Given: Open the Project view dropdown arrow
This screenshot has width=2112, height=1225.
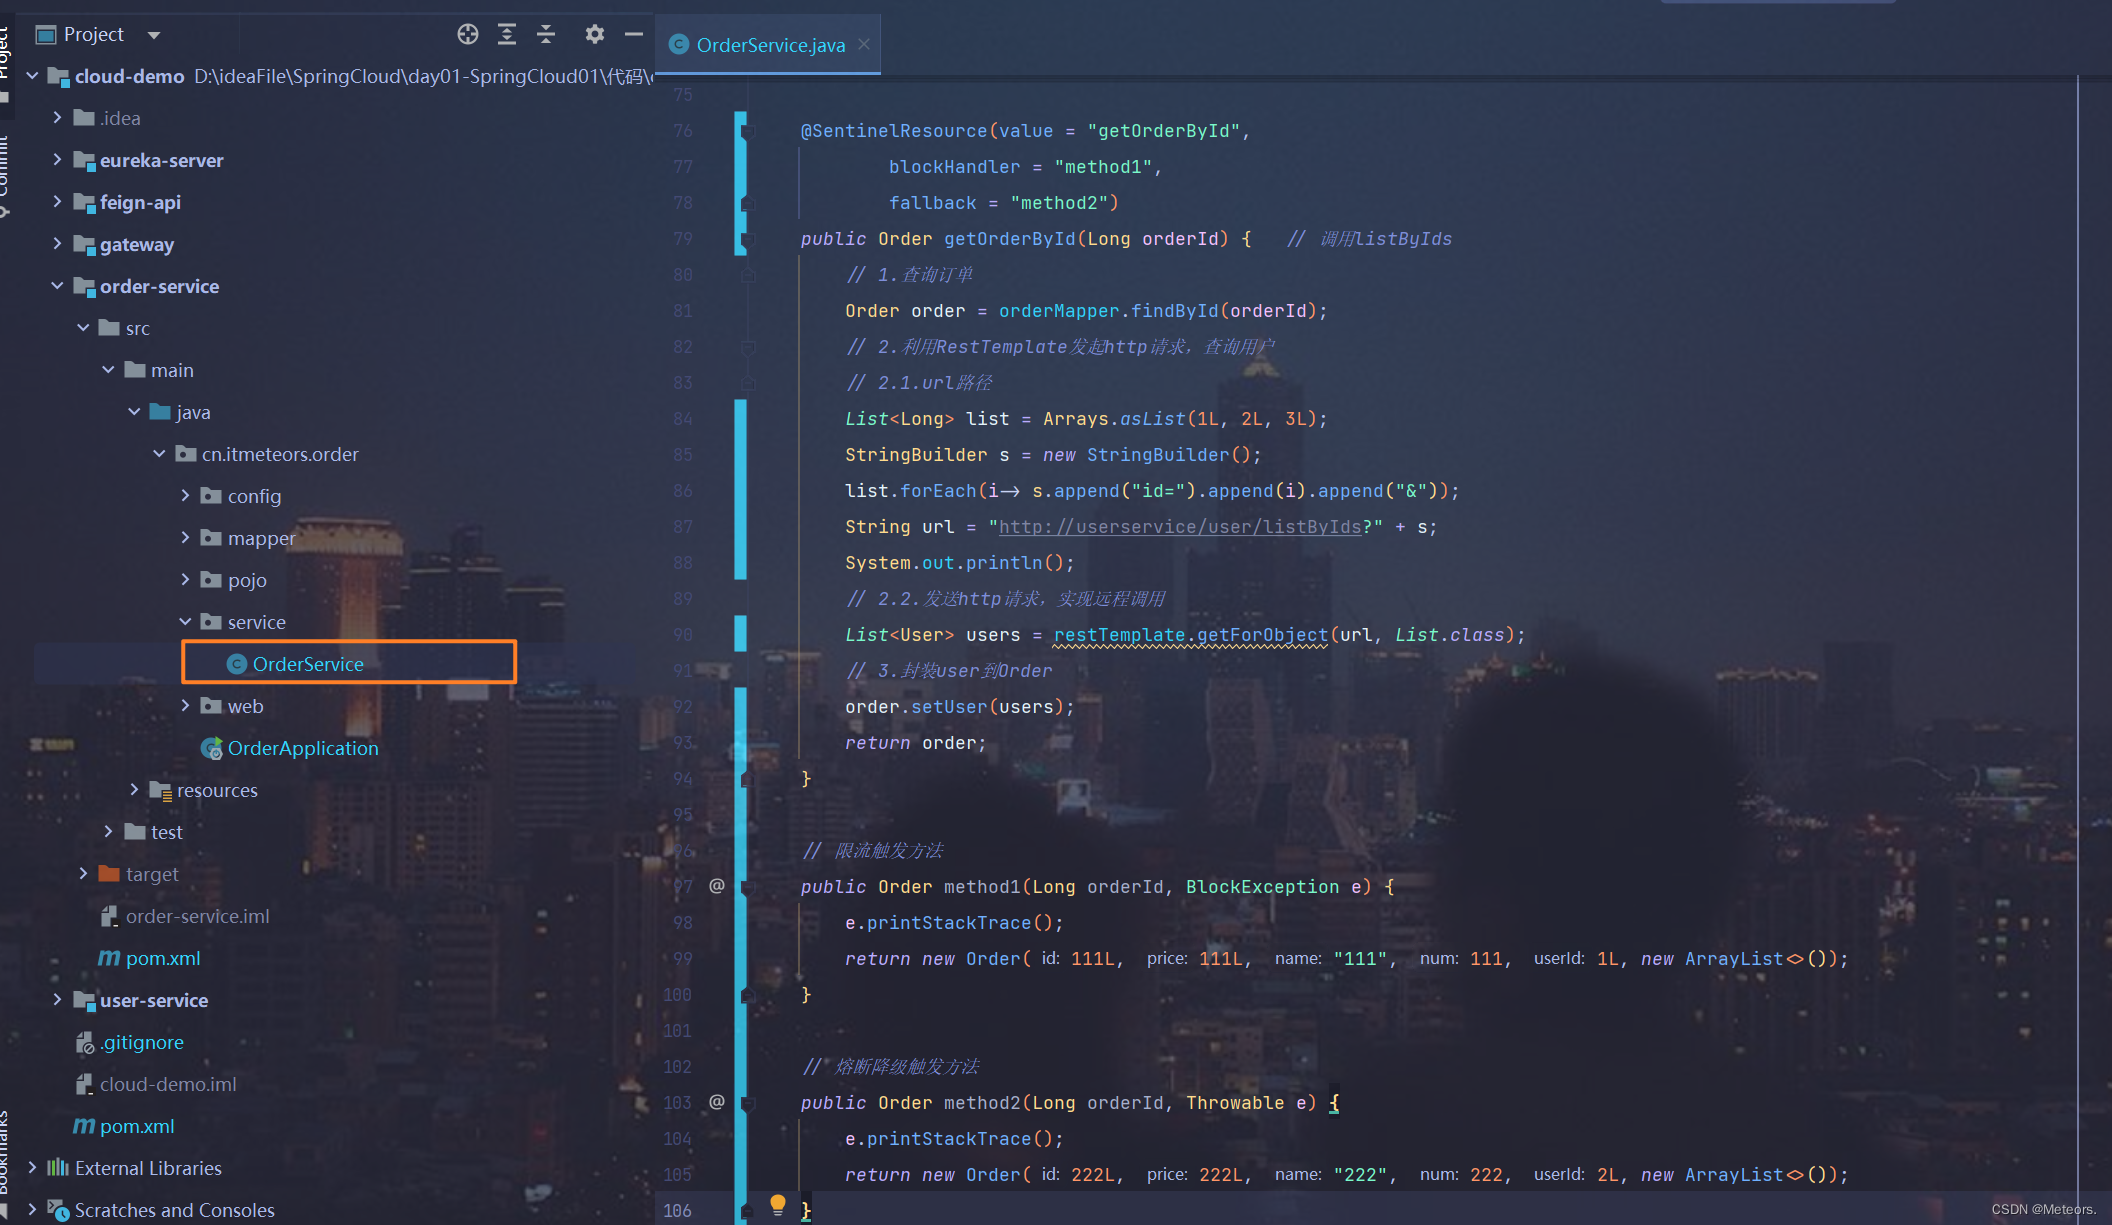Looking at the screenshot, I should point(154,35).
